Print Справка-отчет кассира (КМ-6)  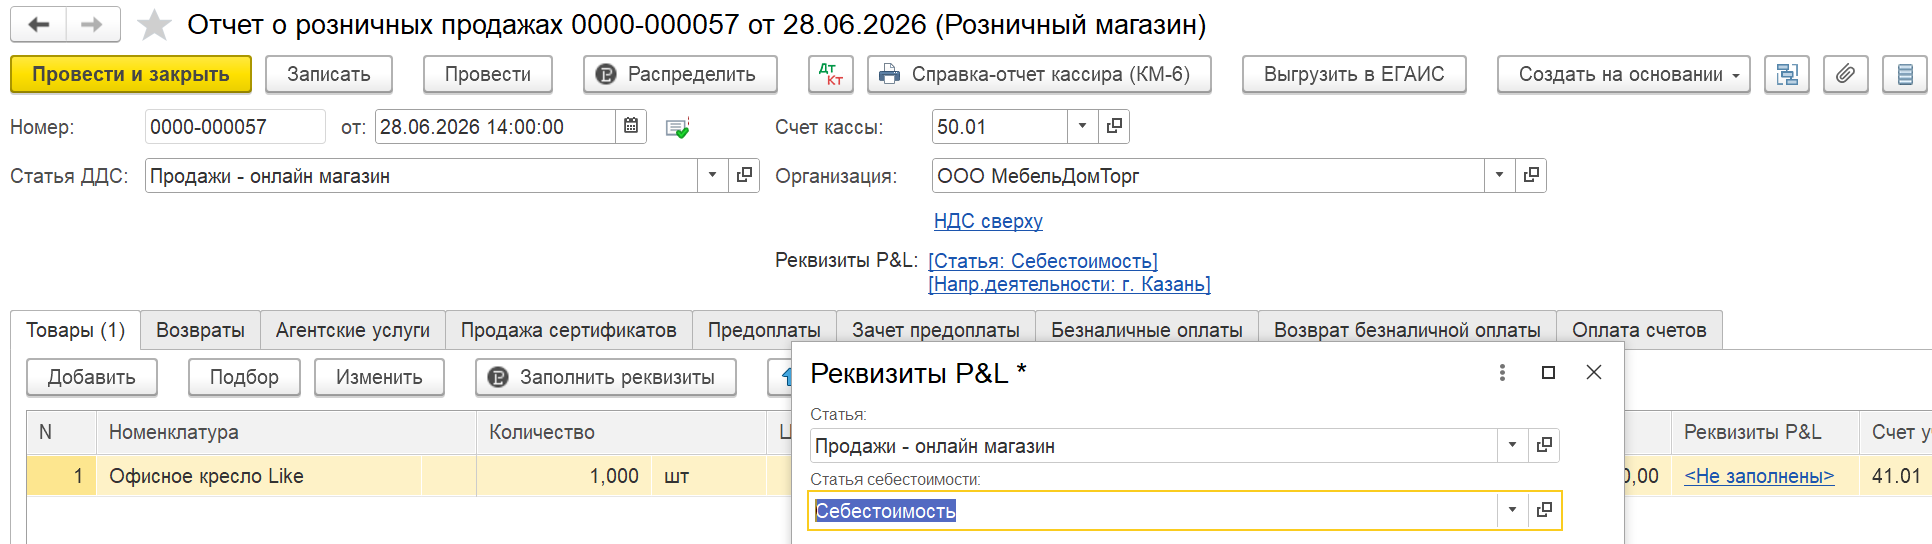[x=1039, y=74]
